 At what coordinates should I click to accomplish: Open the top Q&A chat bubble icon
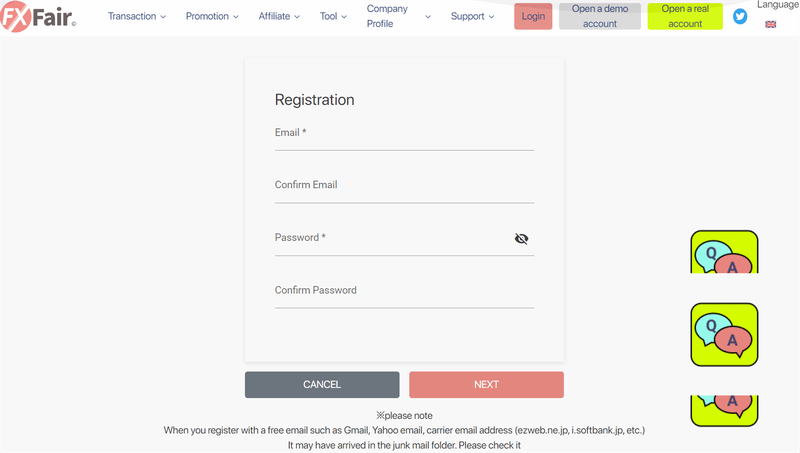coord(724,251)
